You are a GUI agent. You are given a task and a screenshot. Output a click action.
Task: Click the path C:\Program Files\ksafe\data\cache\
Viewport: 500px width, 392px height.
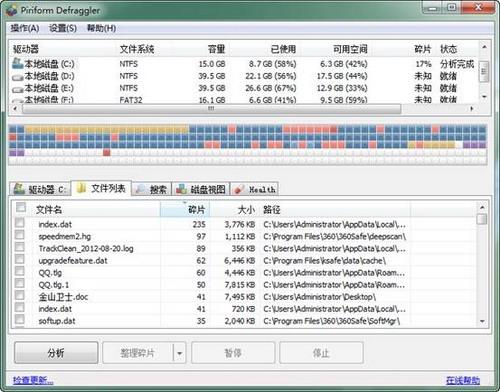tap(325, 261)
